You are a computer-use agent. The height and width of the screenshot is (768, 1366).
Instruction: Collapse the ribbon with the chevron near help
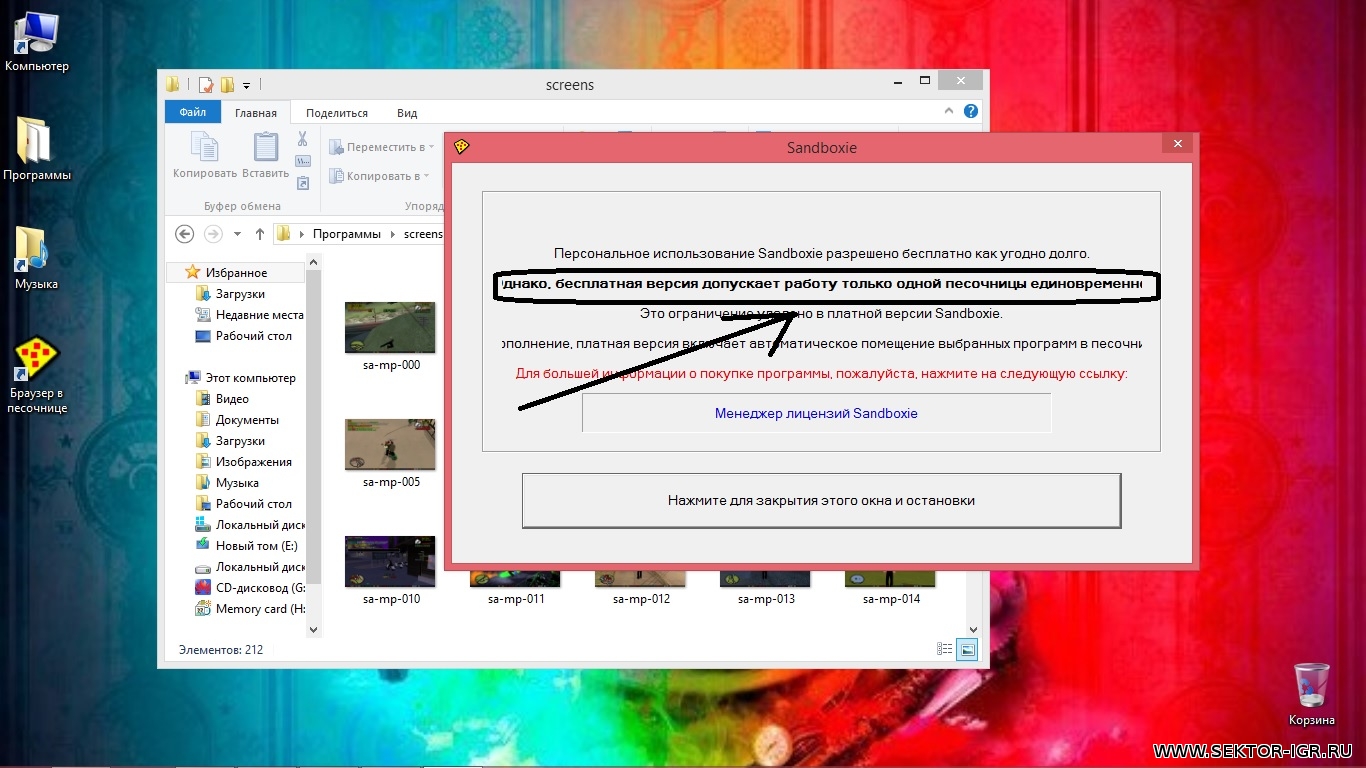click(949, 112)
